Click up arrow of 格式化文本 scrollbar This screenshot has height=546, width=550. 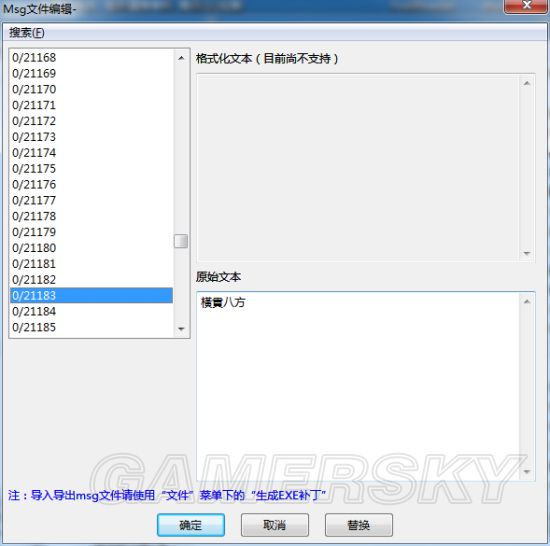527,83
